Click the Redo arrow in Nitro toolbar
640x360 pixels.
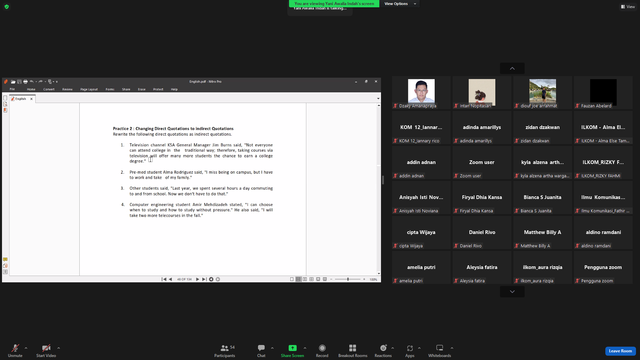coord(40,82)
